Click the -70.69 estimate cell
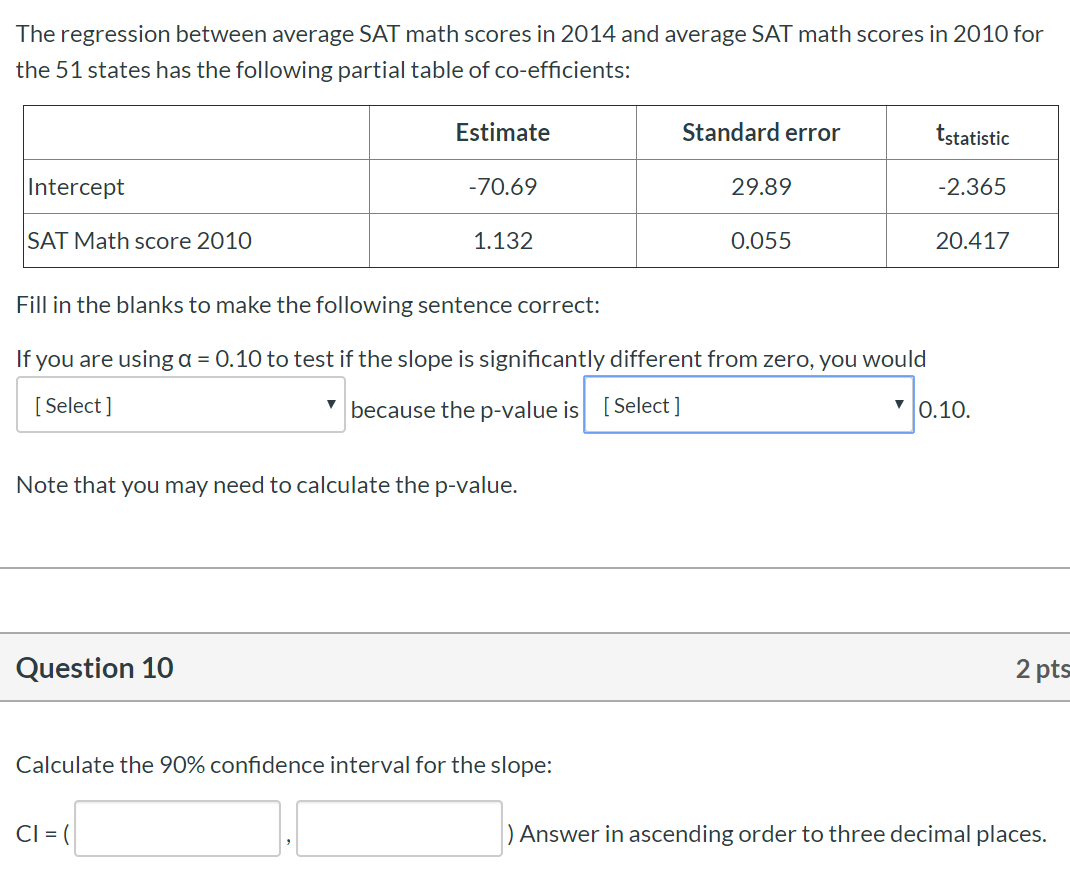 click(502, 186)
